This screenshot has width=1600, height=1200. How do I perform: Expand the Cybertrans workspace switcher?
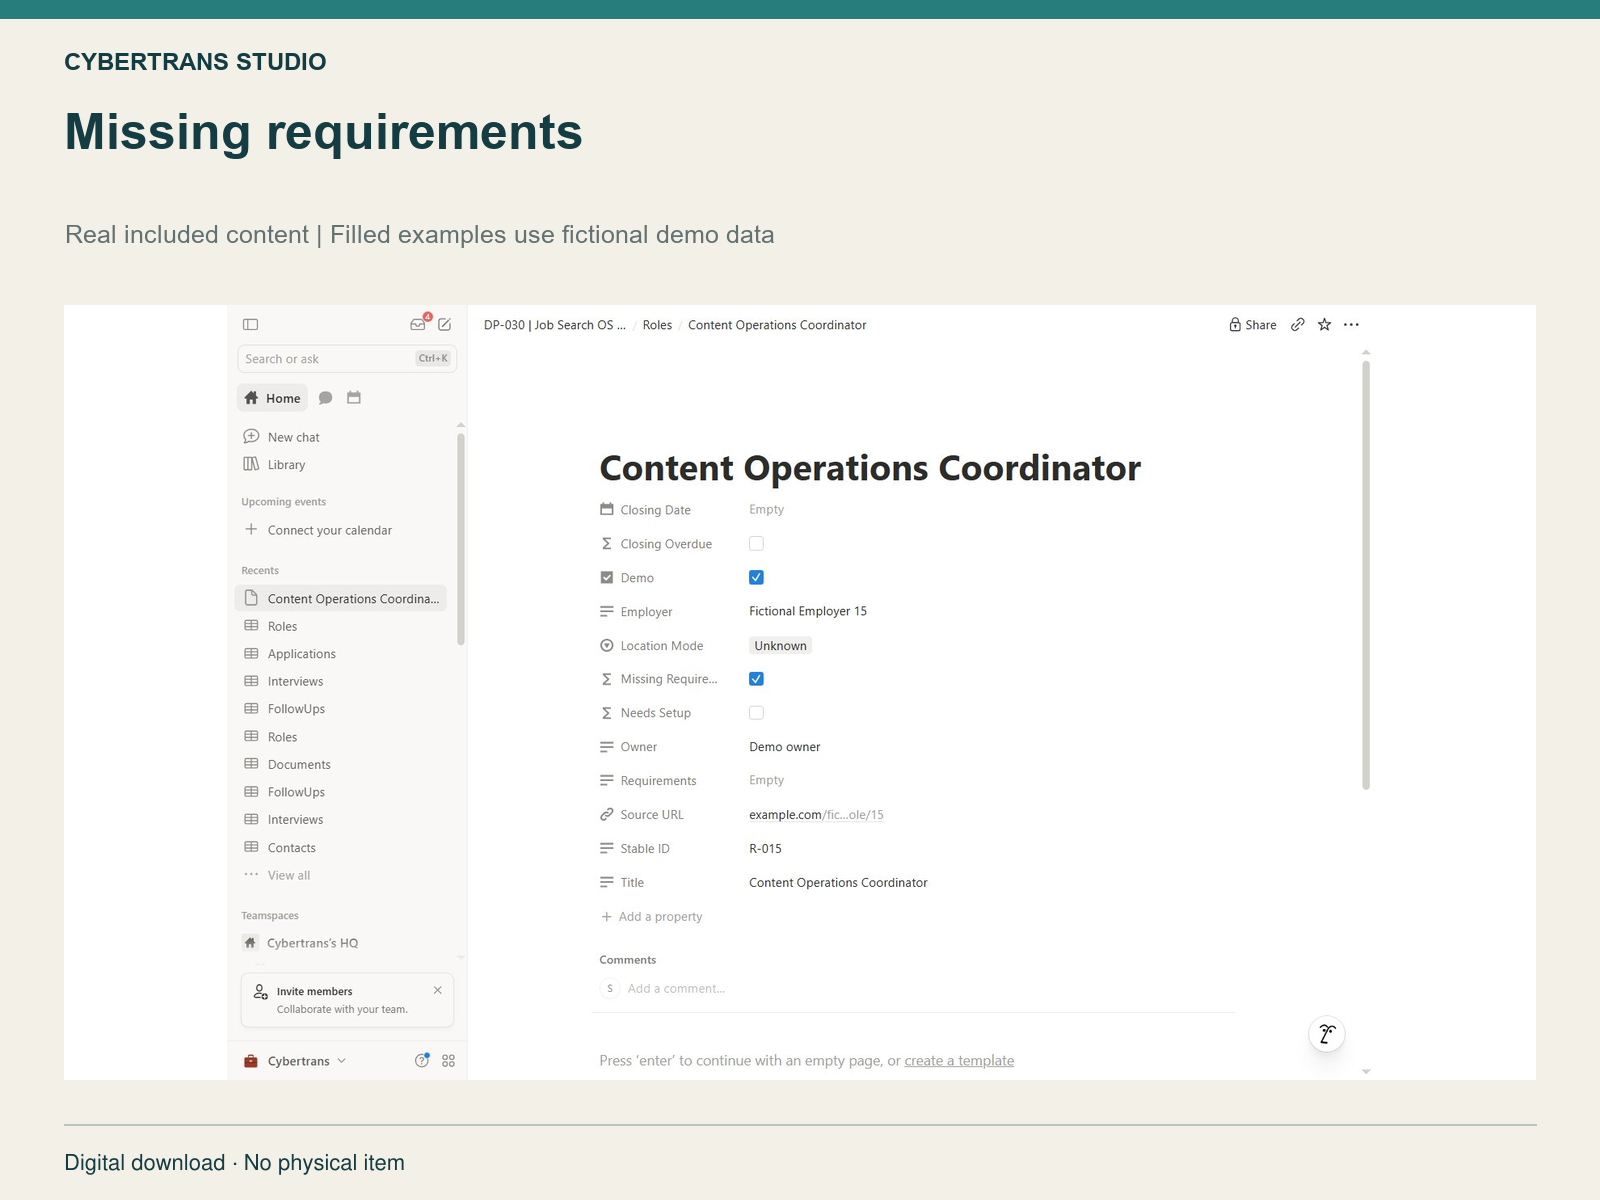pos(296,1061)
